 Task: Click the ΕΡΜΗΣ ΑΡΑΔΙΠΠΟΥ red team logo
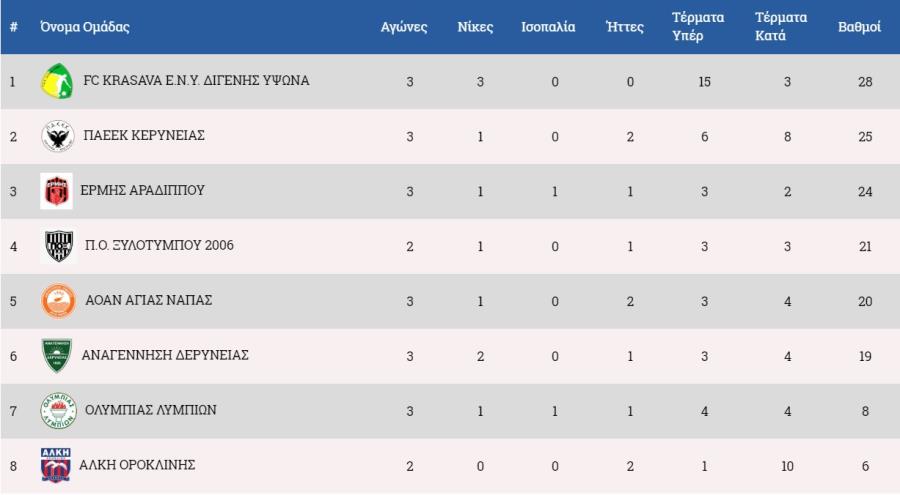pos(57,191)
